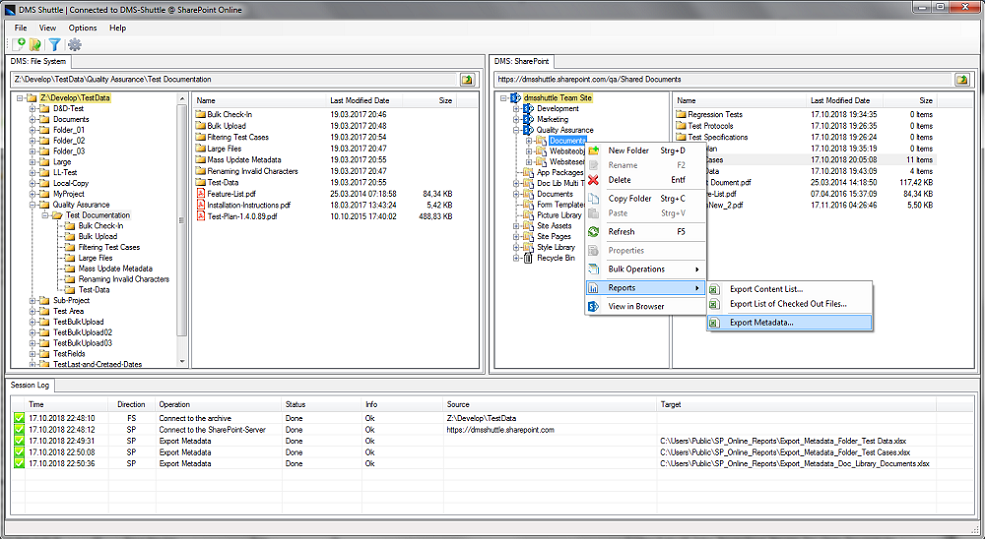Open the Reports submenu entry
Viewport: 985px width, 539px height.
click(x=645, y=288)
